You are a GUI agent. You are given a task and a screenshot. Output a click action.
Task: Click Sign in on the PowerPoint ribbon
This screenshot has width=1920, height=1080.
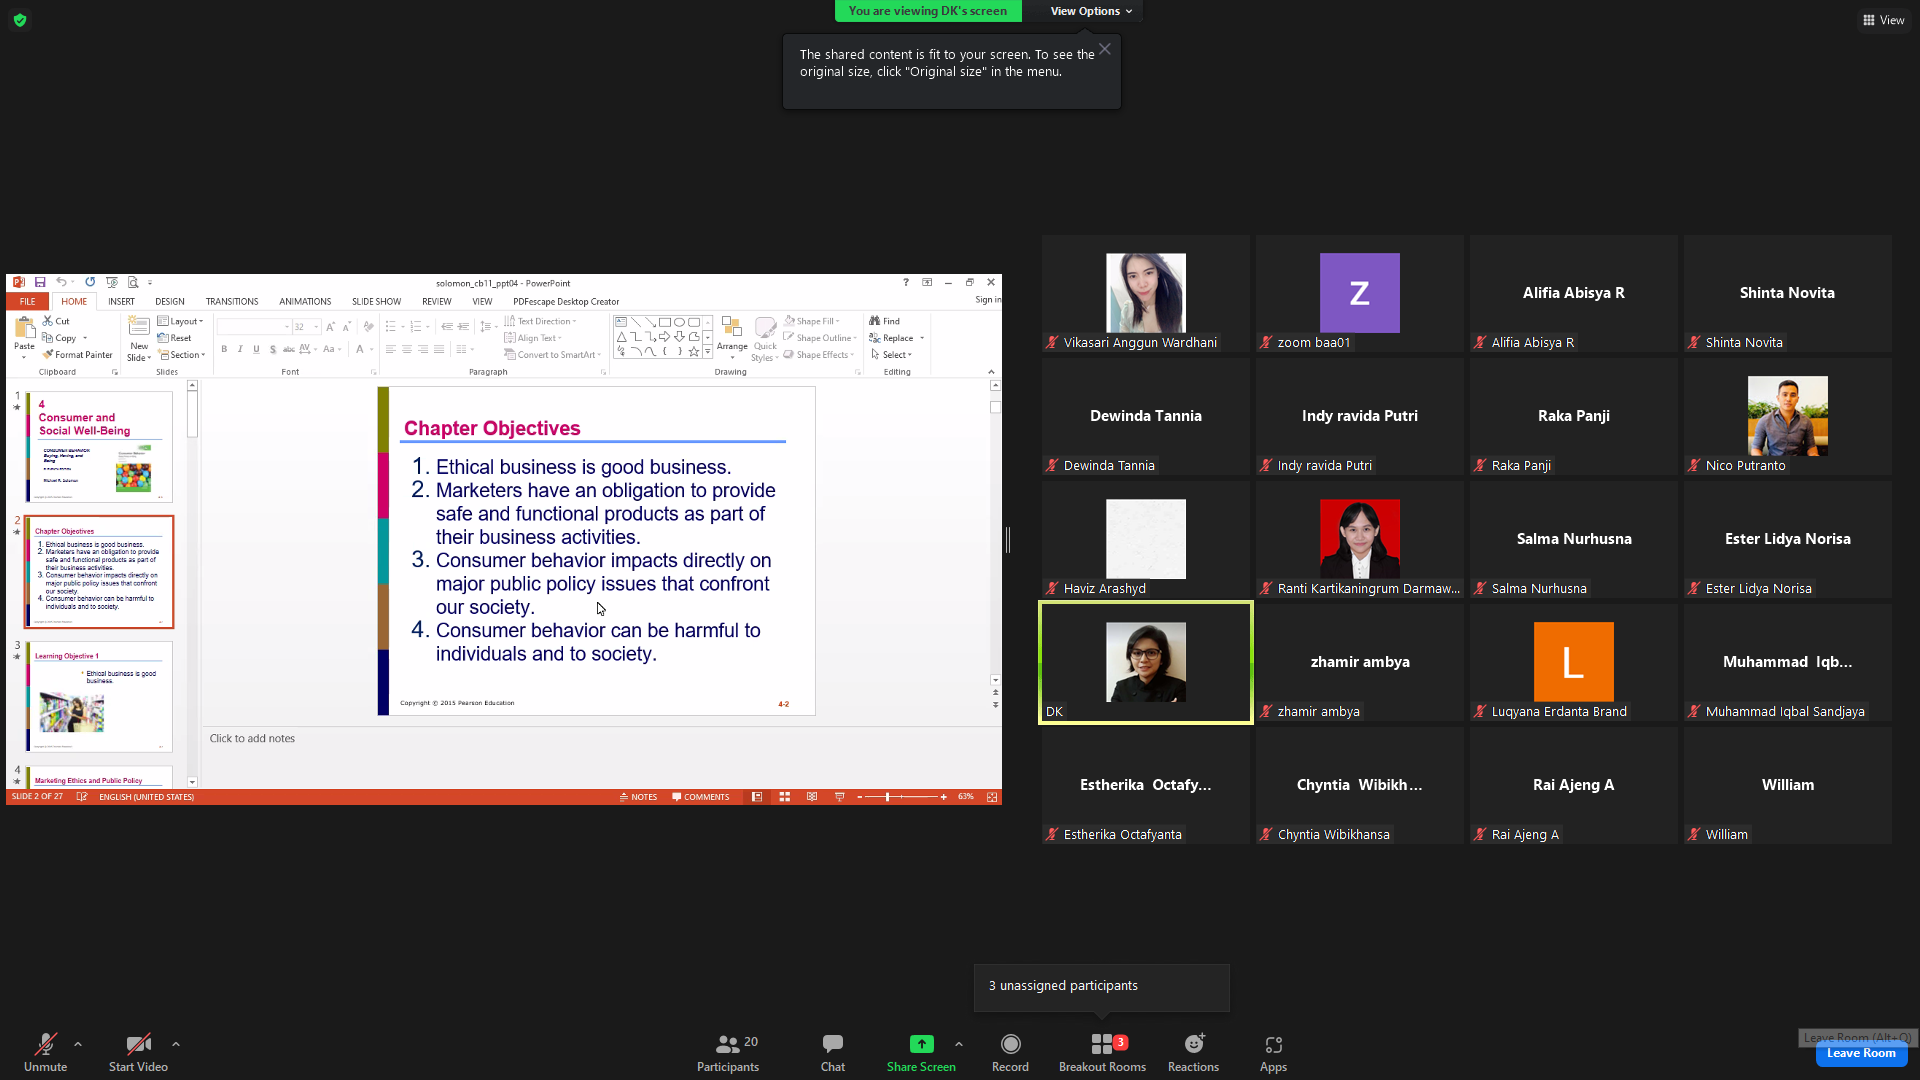pyautogui.click(x=987, y=300)
